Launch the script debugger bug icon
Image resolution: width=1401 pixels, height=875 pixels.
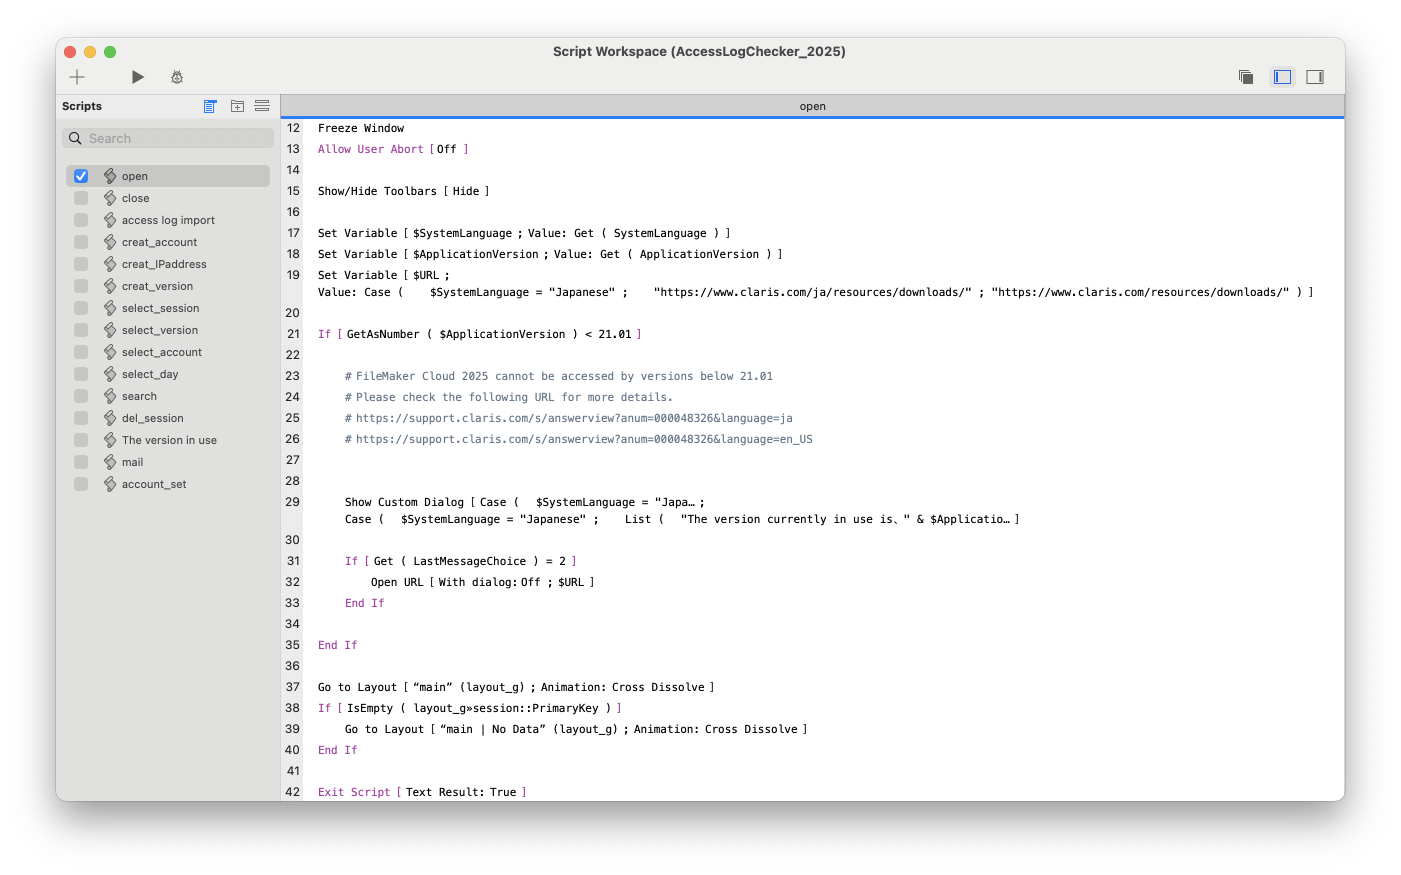177,77
